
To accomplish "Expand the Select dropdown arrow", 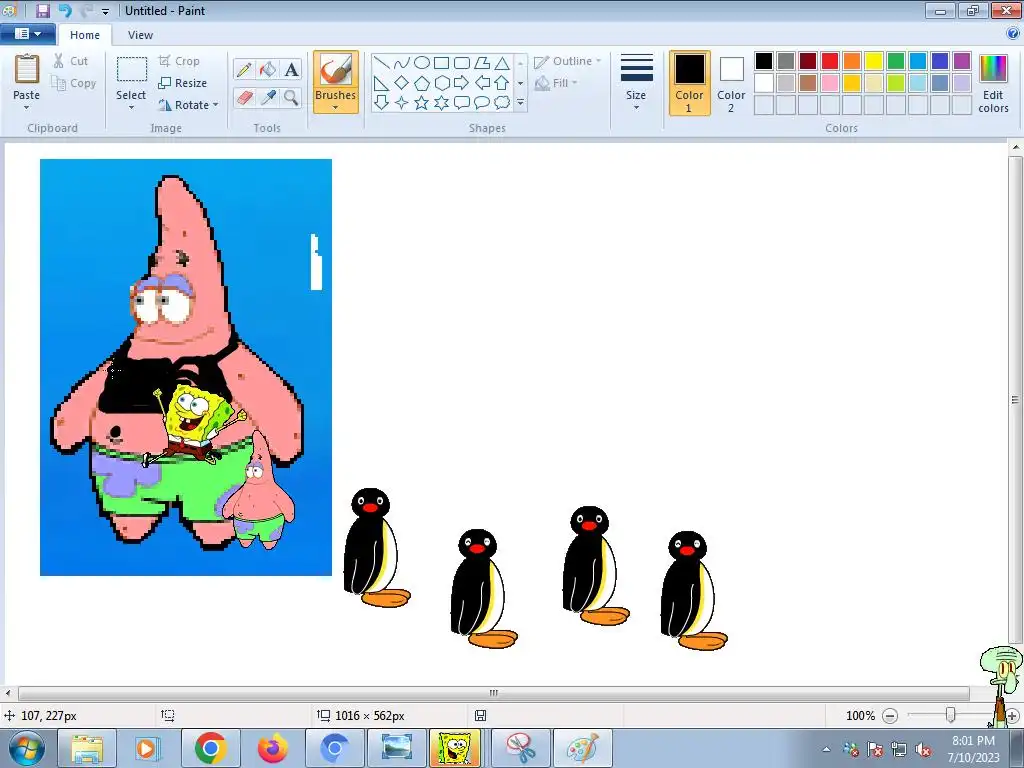I will pyautogui.click(x=131, y=107).
